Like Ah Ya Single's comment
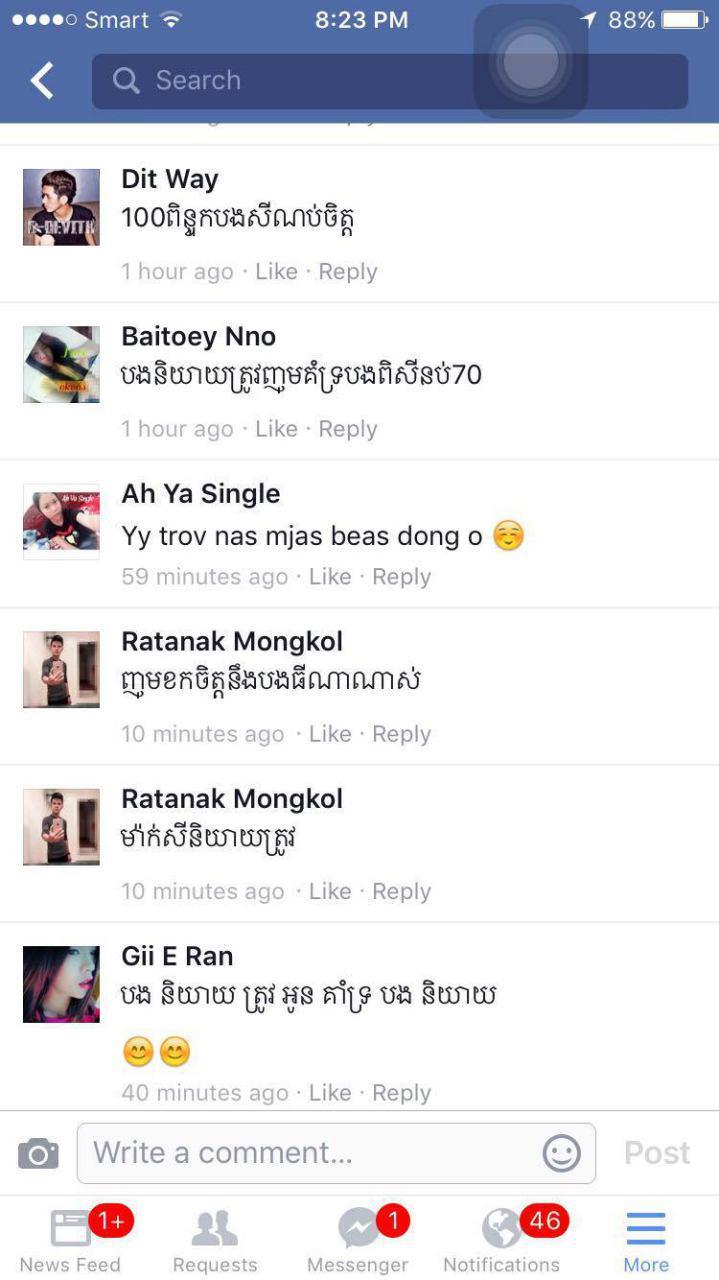 click(x=330, y=577)
